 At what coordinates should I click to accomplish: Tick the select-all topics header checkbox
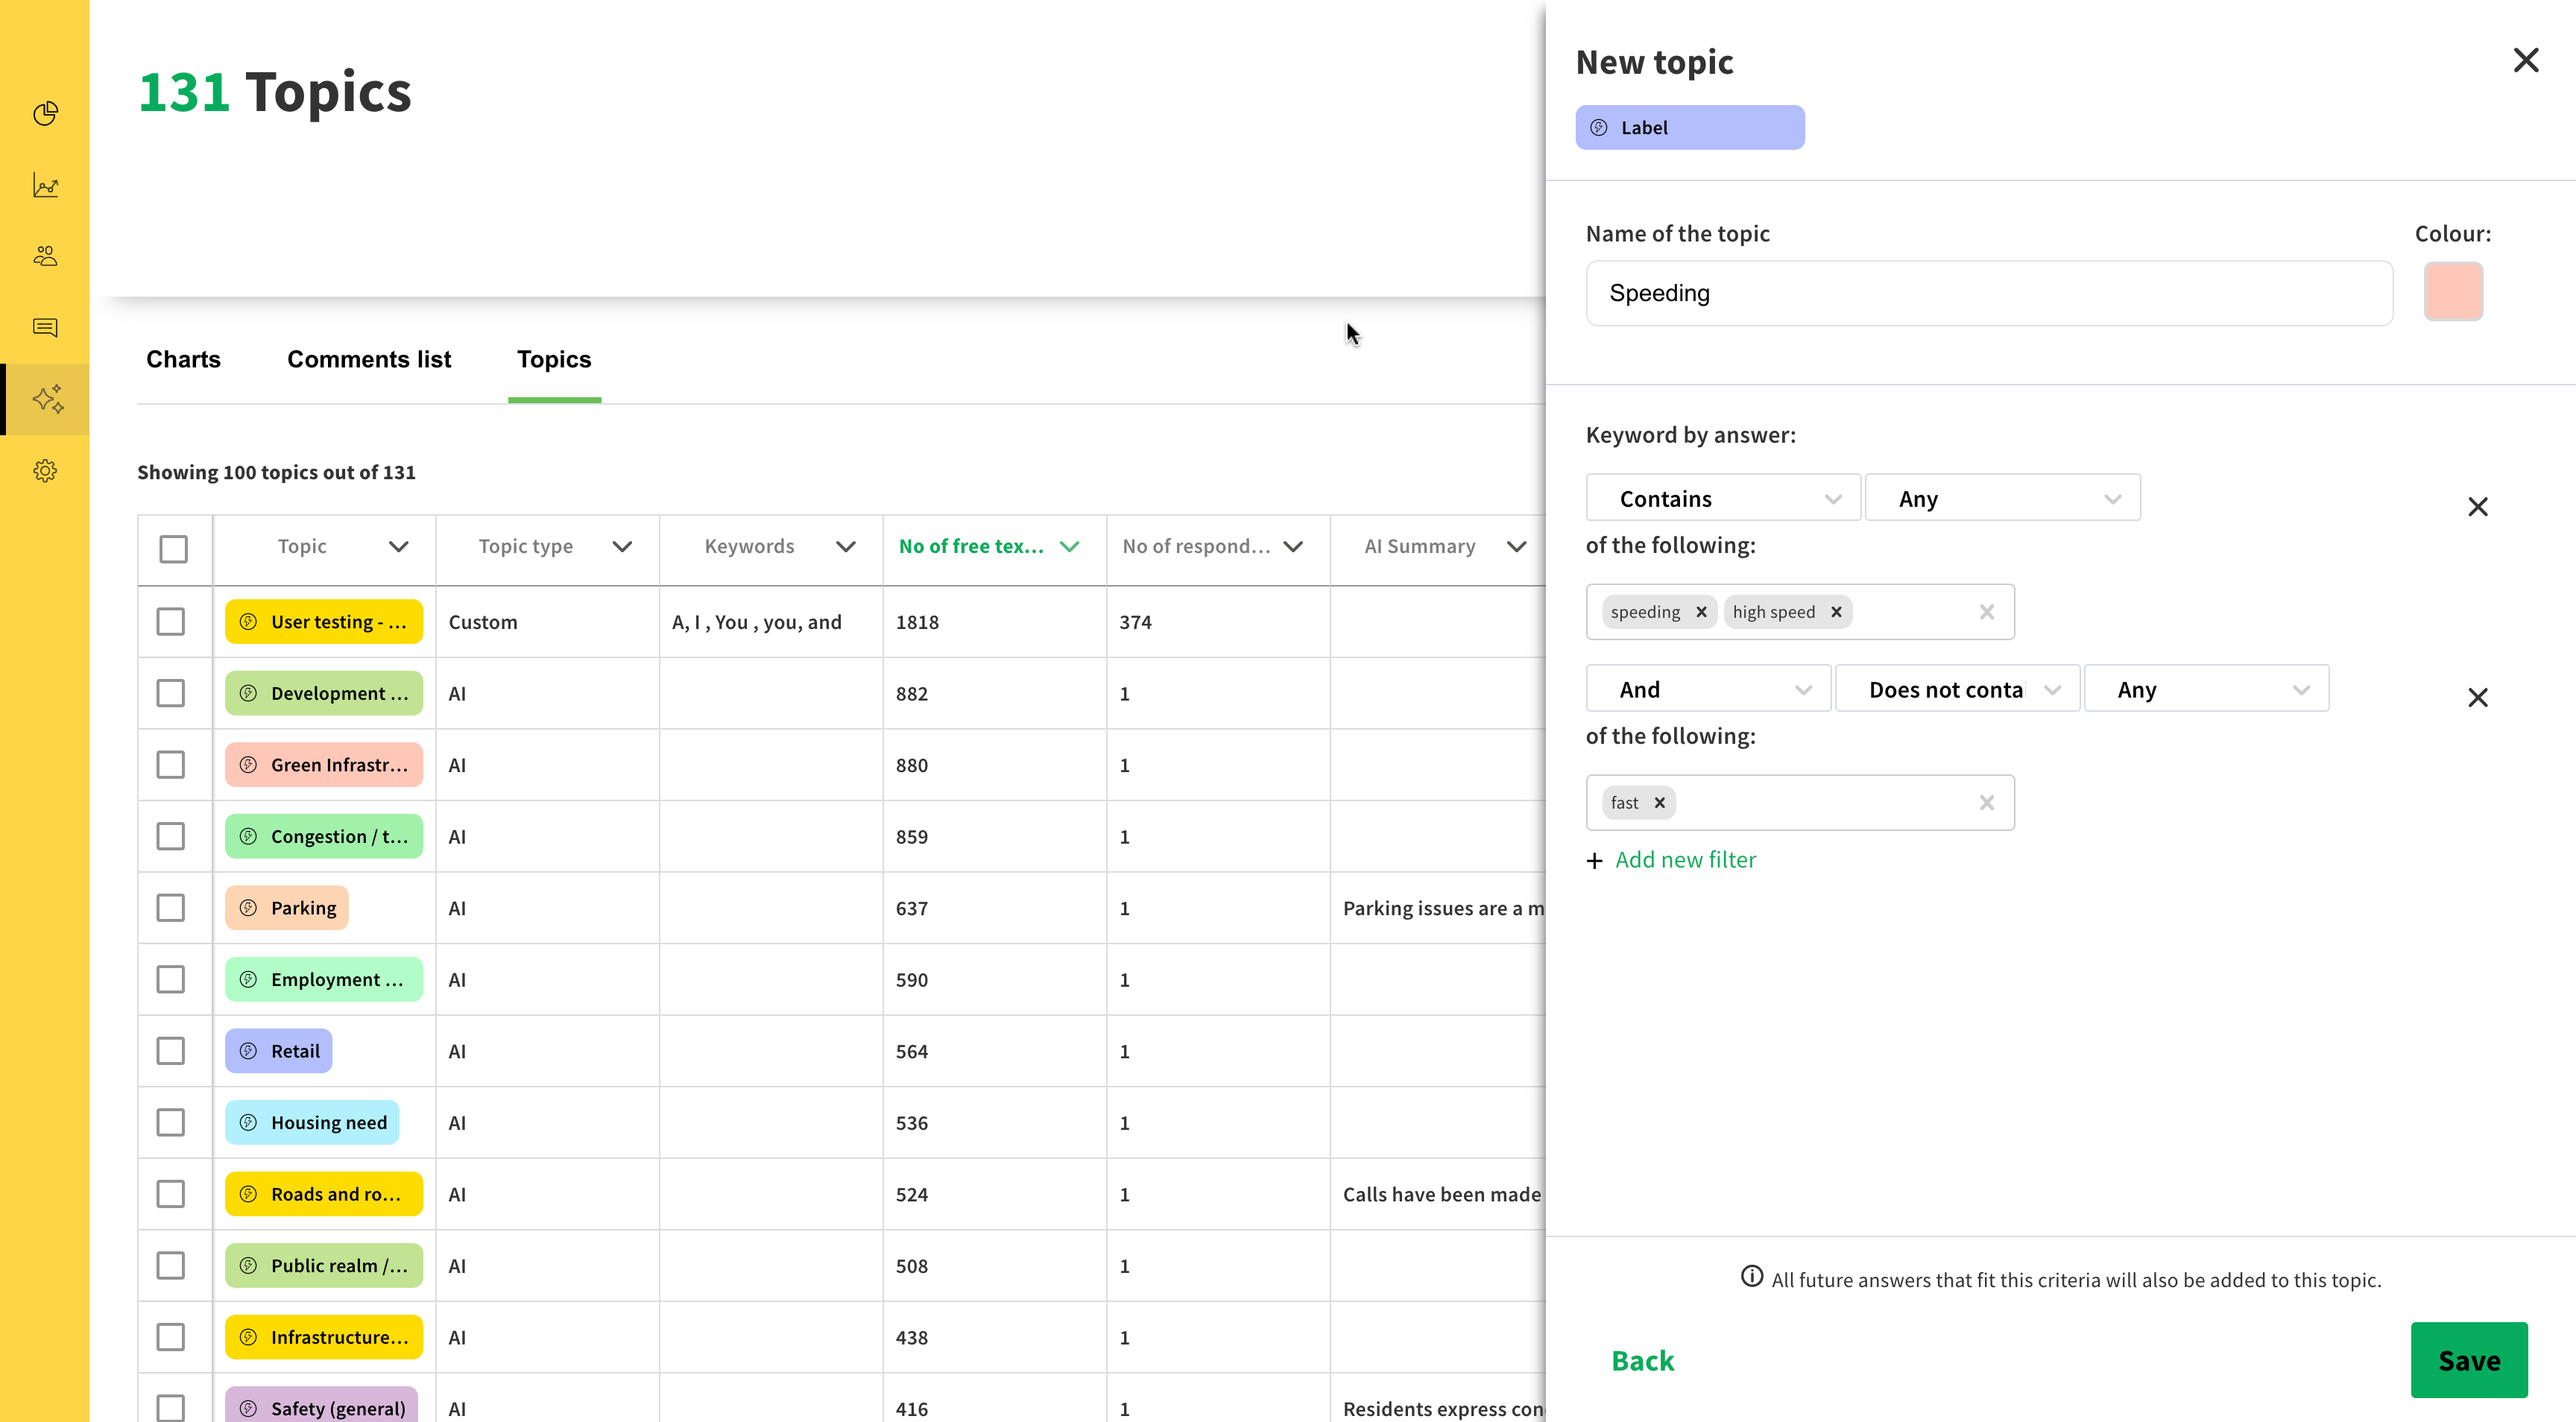click(x=173, y=548)
